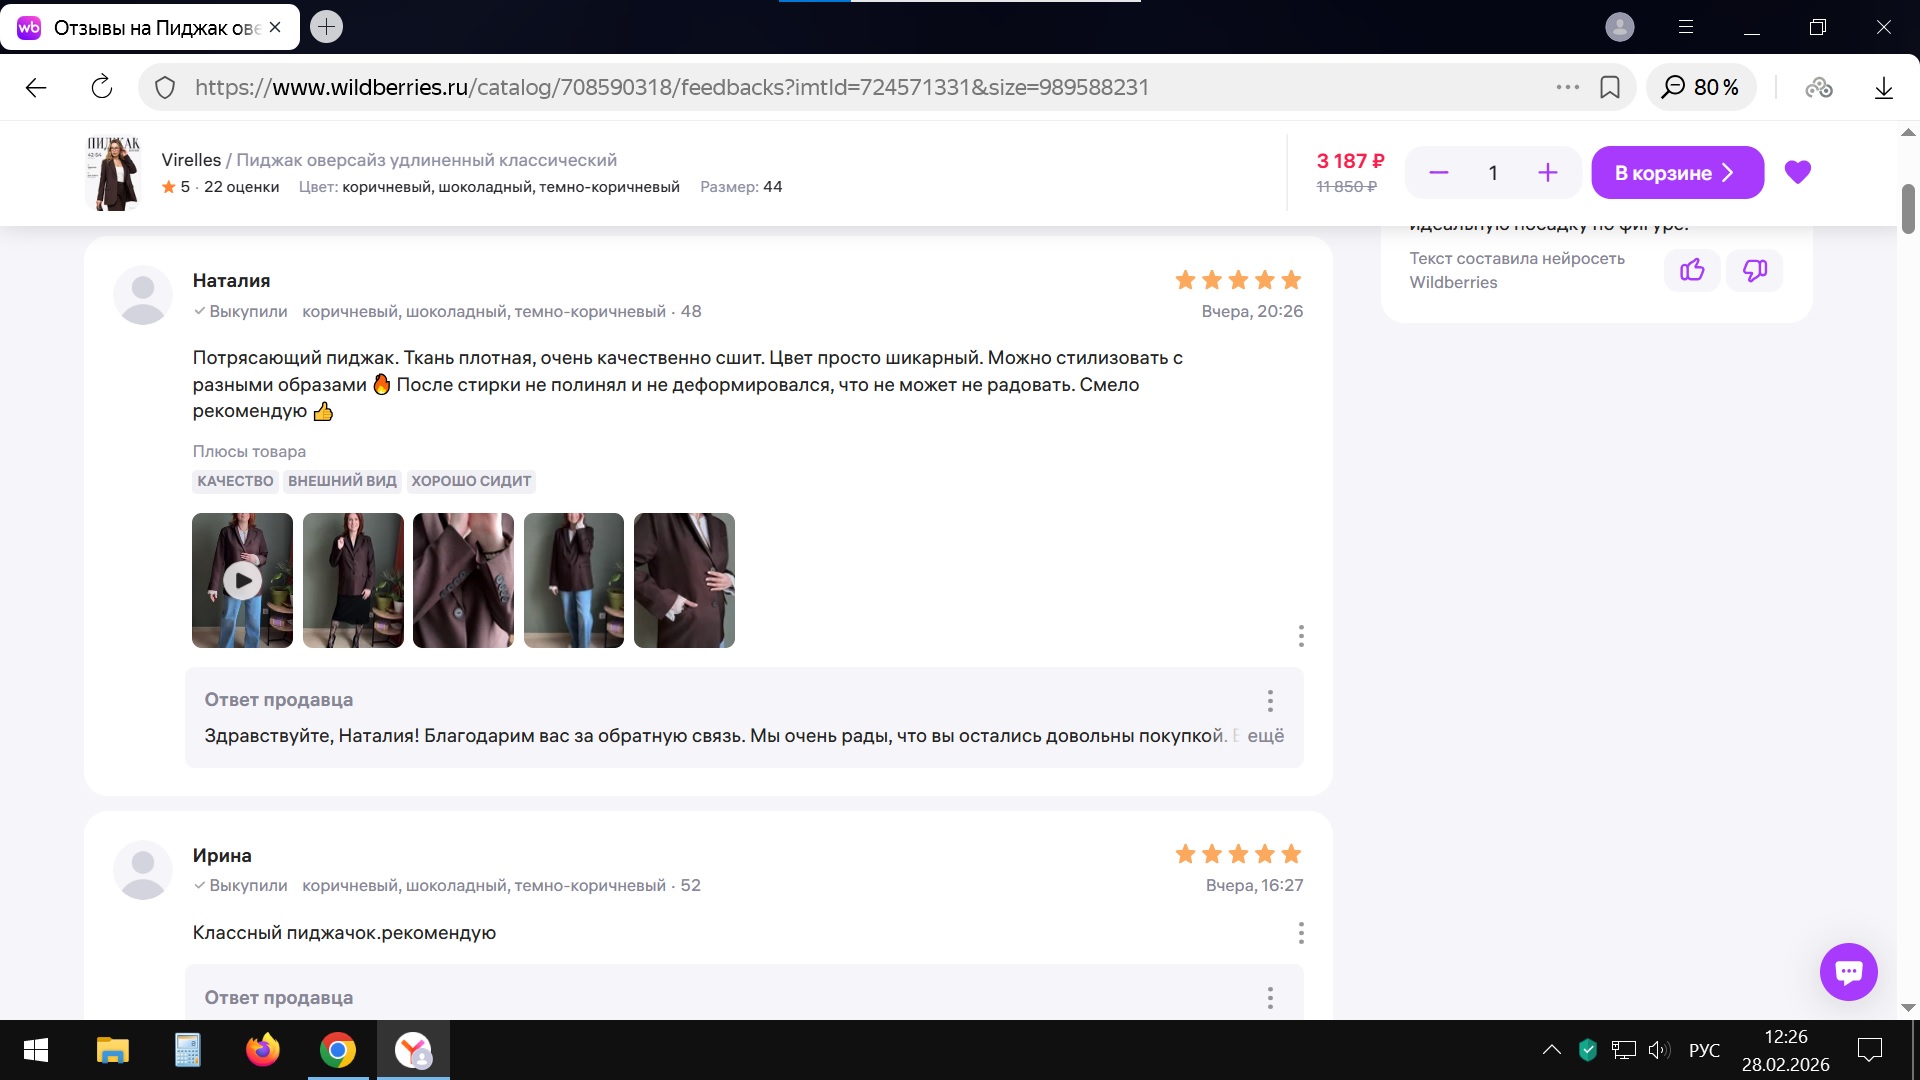Go back with the arrow button
Screen dimensions: 1920x1080
pyautogui.click(x=36, y=87)
